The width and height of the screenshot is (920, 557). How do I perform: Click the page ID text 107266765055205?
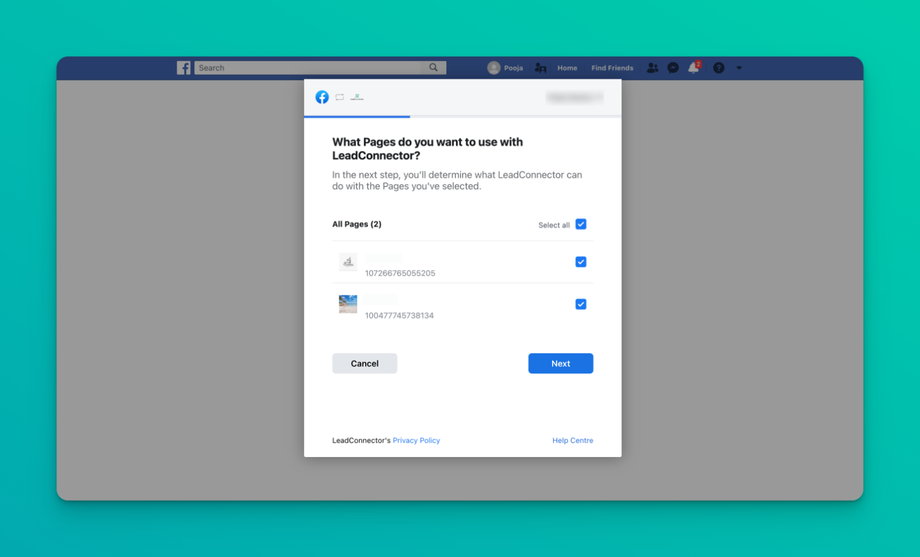[400, 273]
